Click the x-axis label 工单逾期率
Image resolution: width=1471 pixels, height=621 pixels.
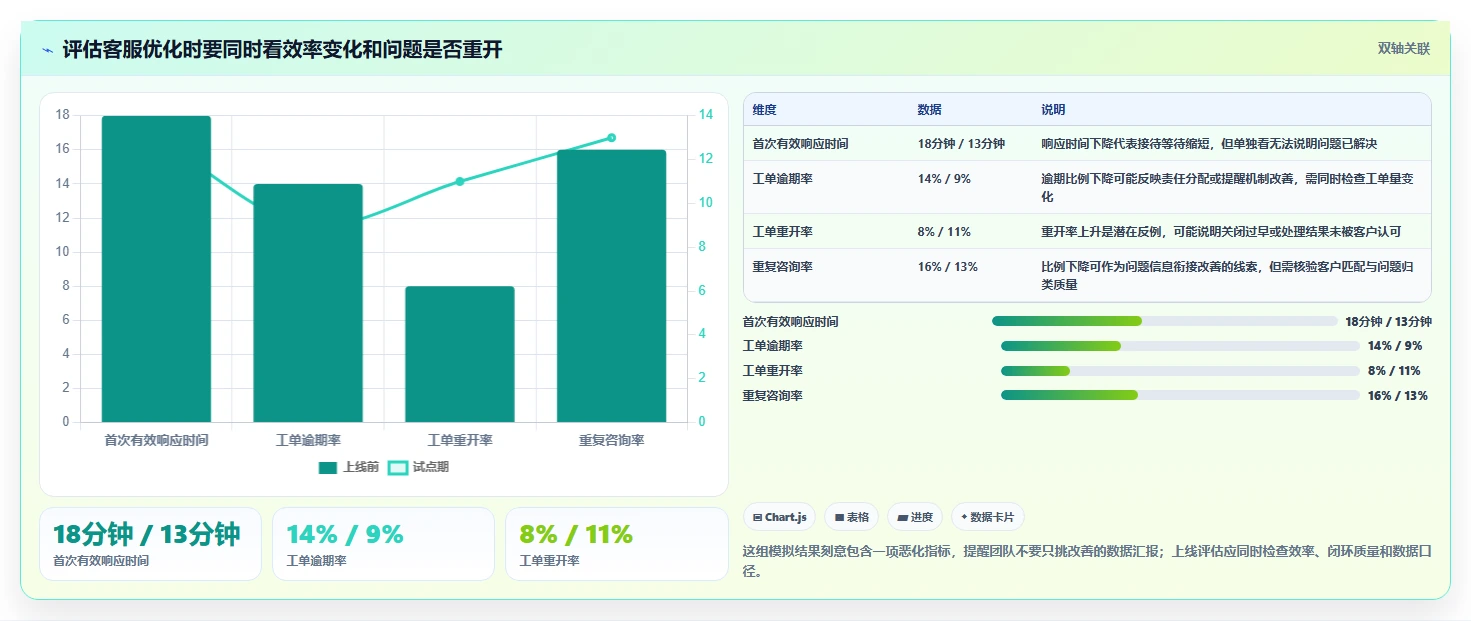[308, 440]
